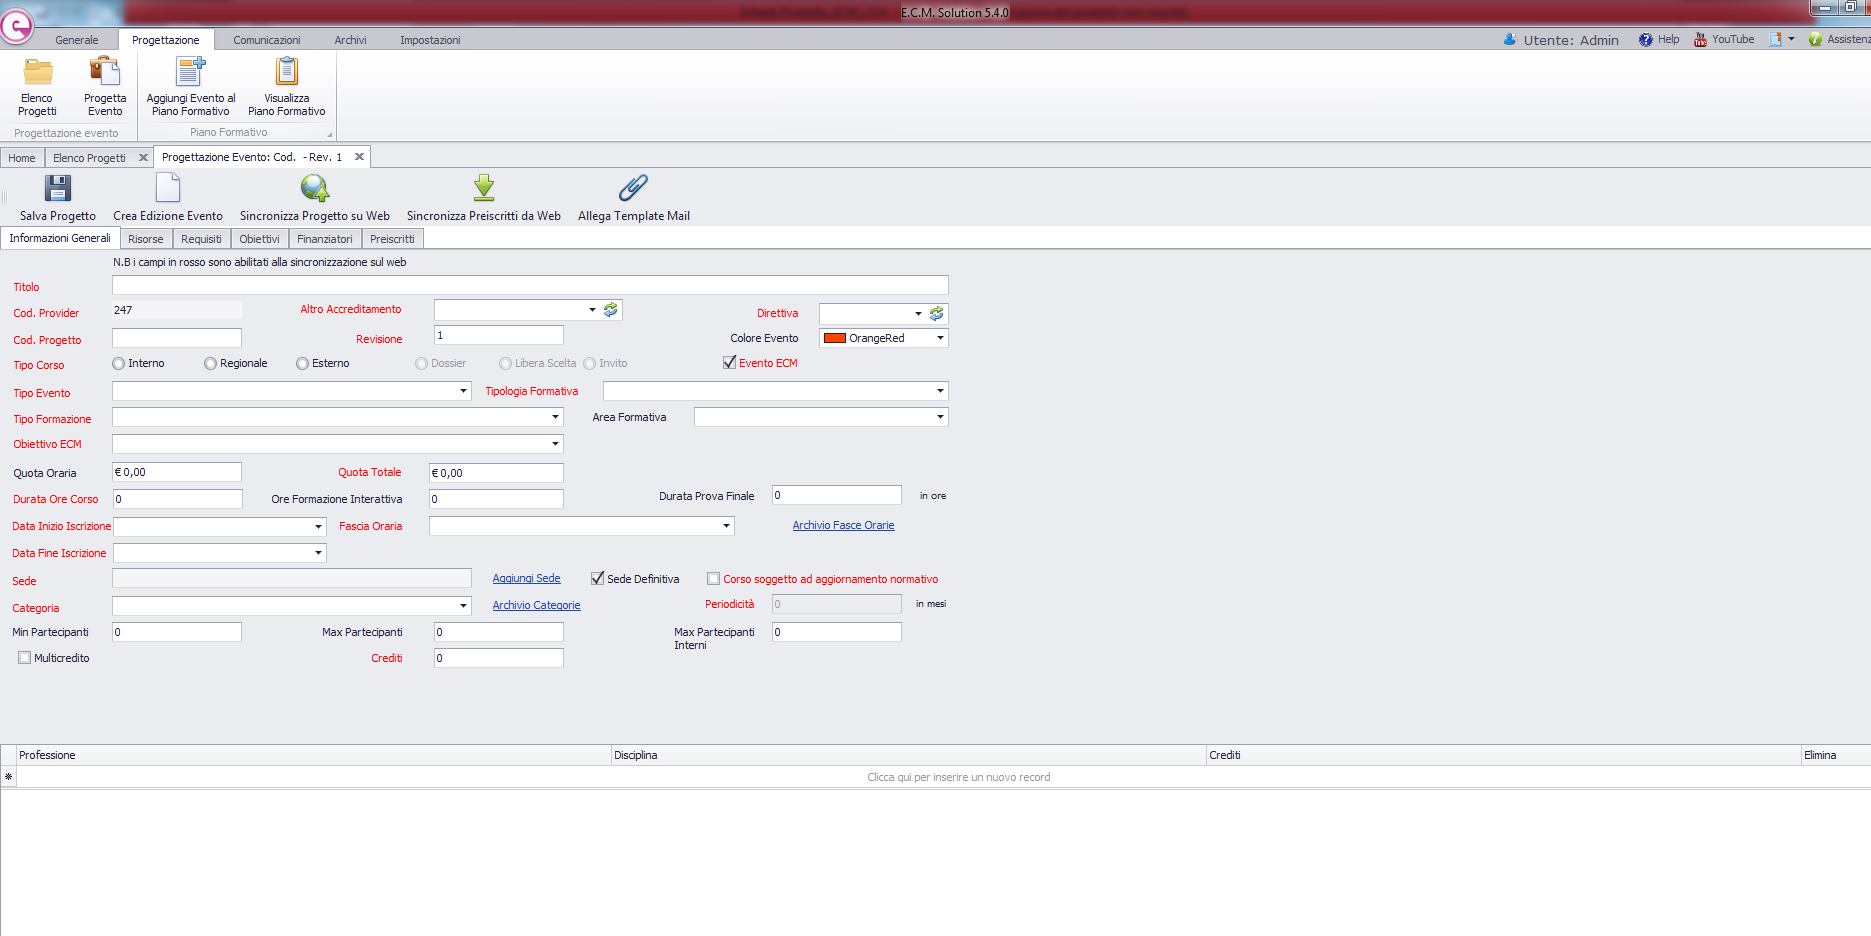
Task: Save project with Salva Progetto floppy icon
Action: click(58, 188)
